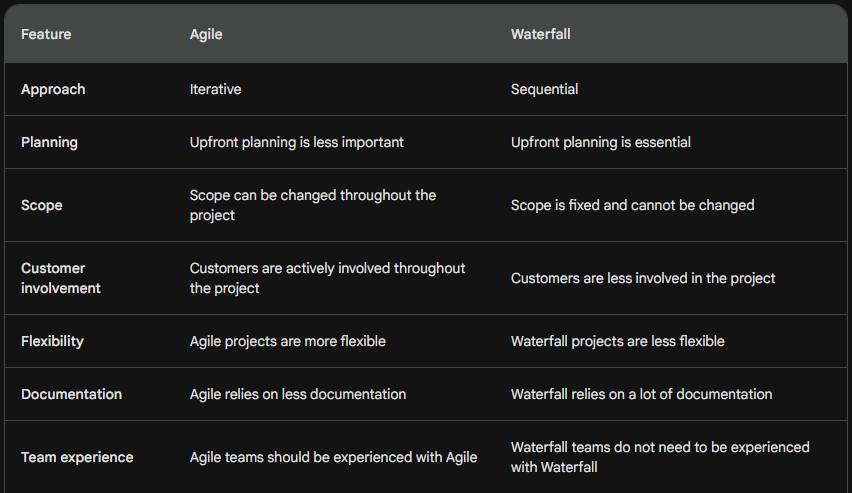Select the Planning row label
The width and height of the screenshot is (852, 493).
click(49, 142)
